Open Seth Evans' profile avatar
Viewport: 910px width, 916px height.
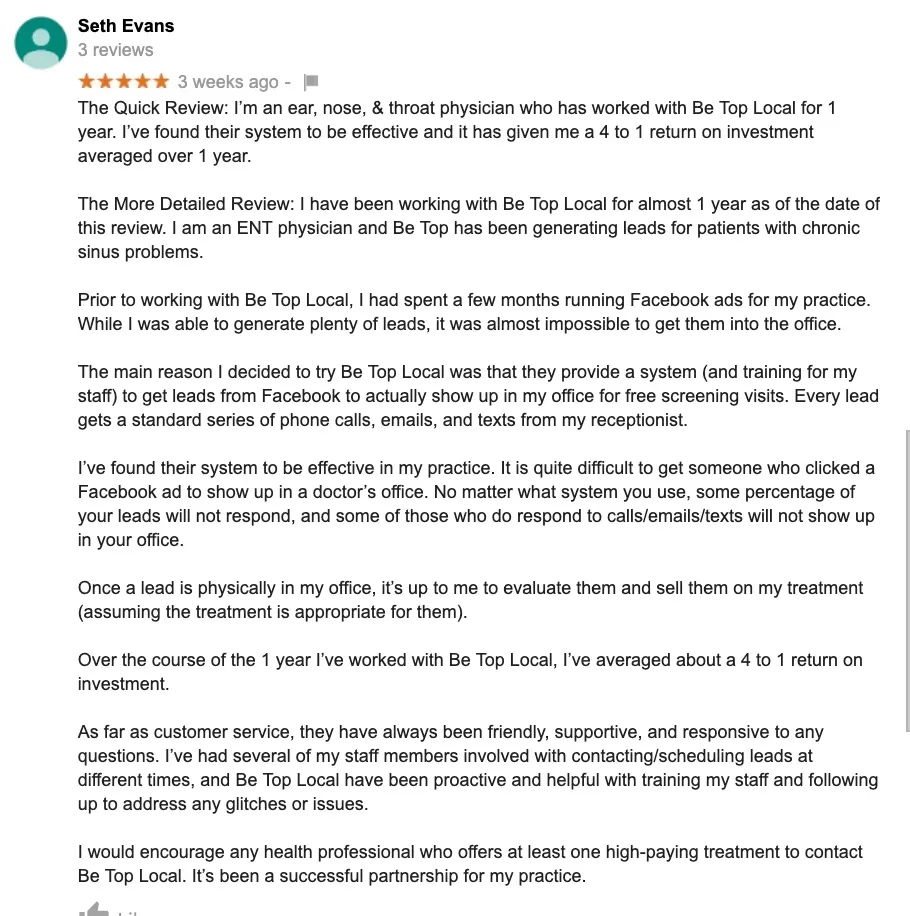click(41, 43)
